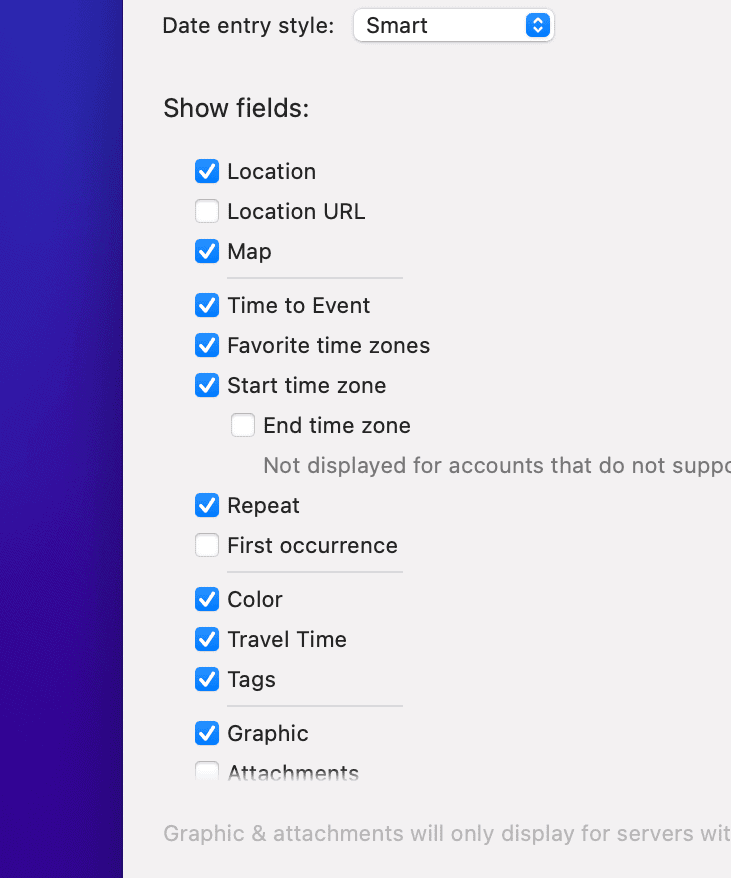This screenshot has height=878, width=731.
Task: Click the up-down chevrons on Smart selector
Action: click(537, 25)
